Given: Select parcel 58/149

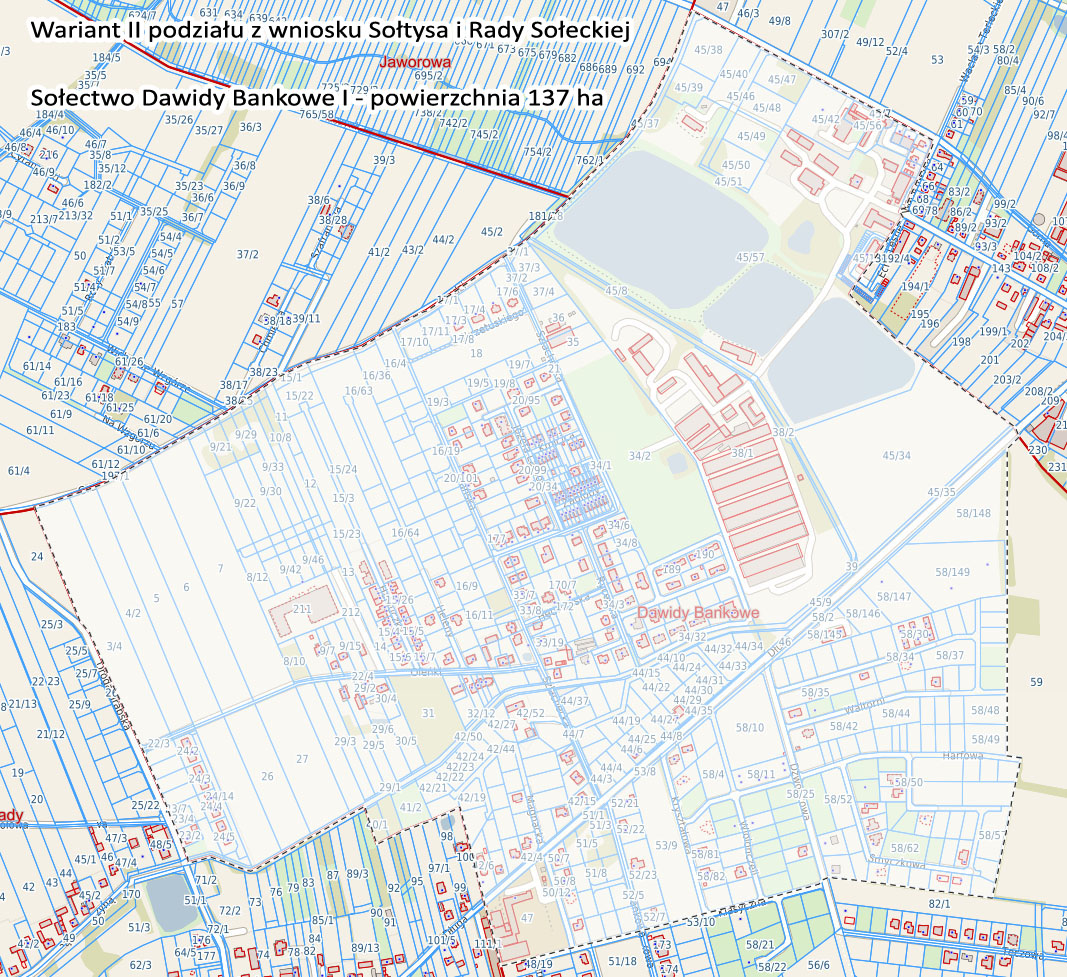Looking at the screenshot, I should coord(952,572).
